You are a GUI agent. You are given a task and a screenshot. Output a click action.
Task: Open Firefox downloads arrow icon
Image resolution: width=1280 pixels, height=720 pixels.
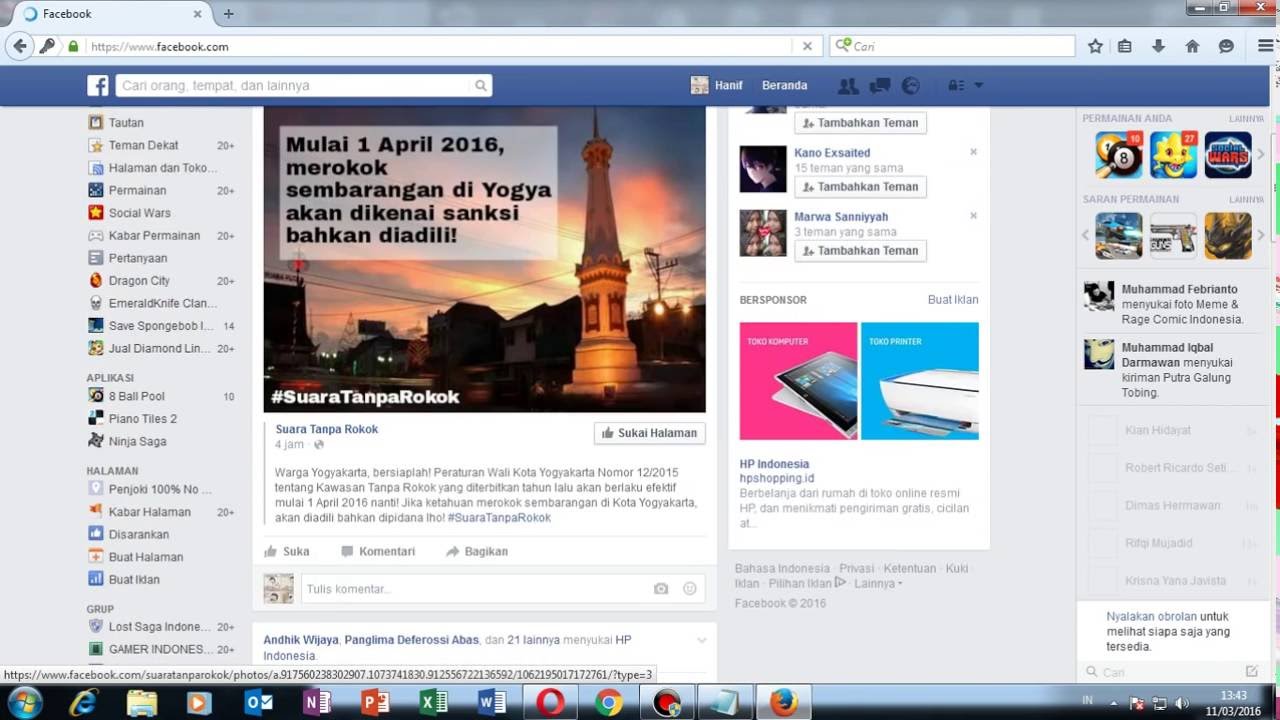[1158, 46]
